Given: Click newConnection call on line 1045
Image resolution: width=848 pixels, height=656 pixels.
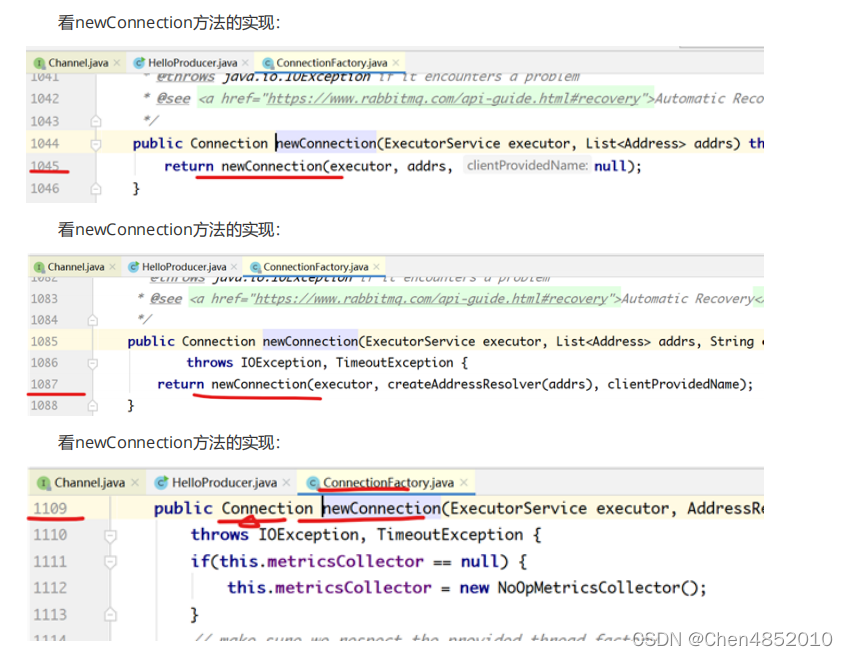Looking at the screenshot, I should tap(271, 166).
